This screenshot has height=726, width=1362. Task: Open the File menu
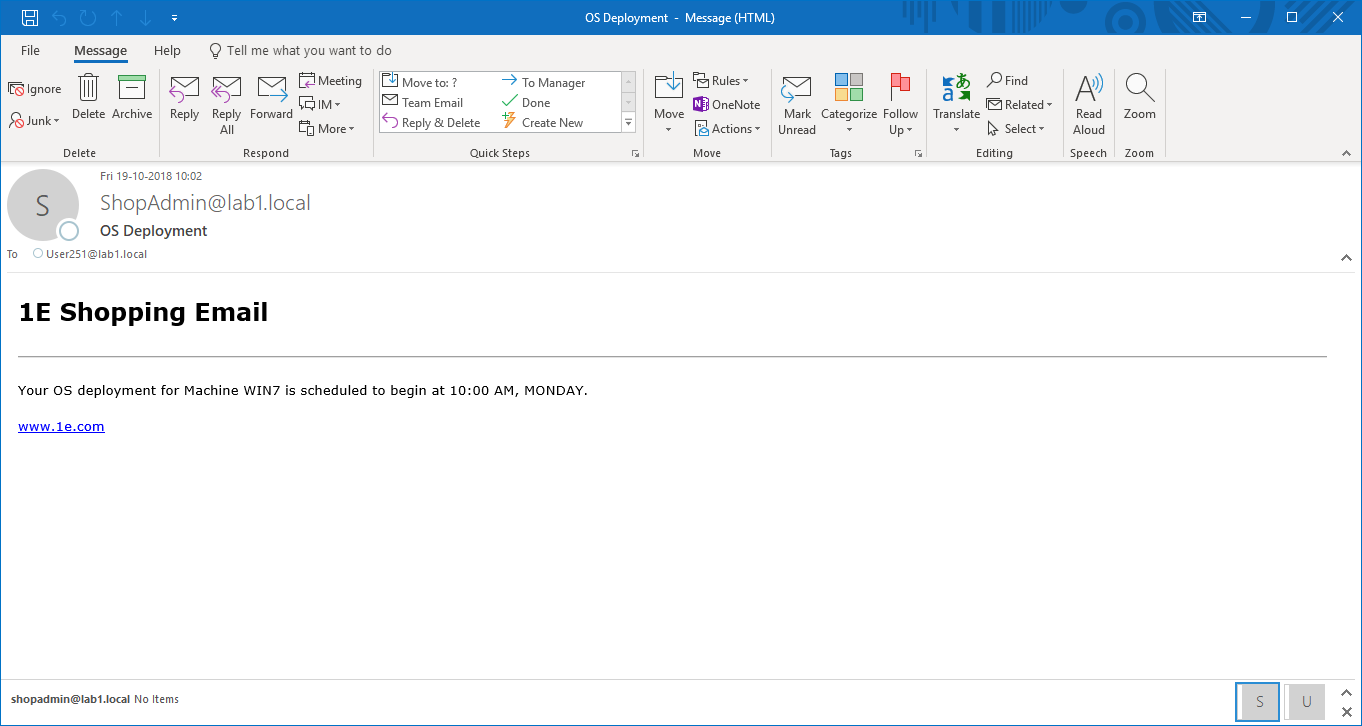pyautogui.click(x=30, y=51)
